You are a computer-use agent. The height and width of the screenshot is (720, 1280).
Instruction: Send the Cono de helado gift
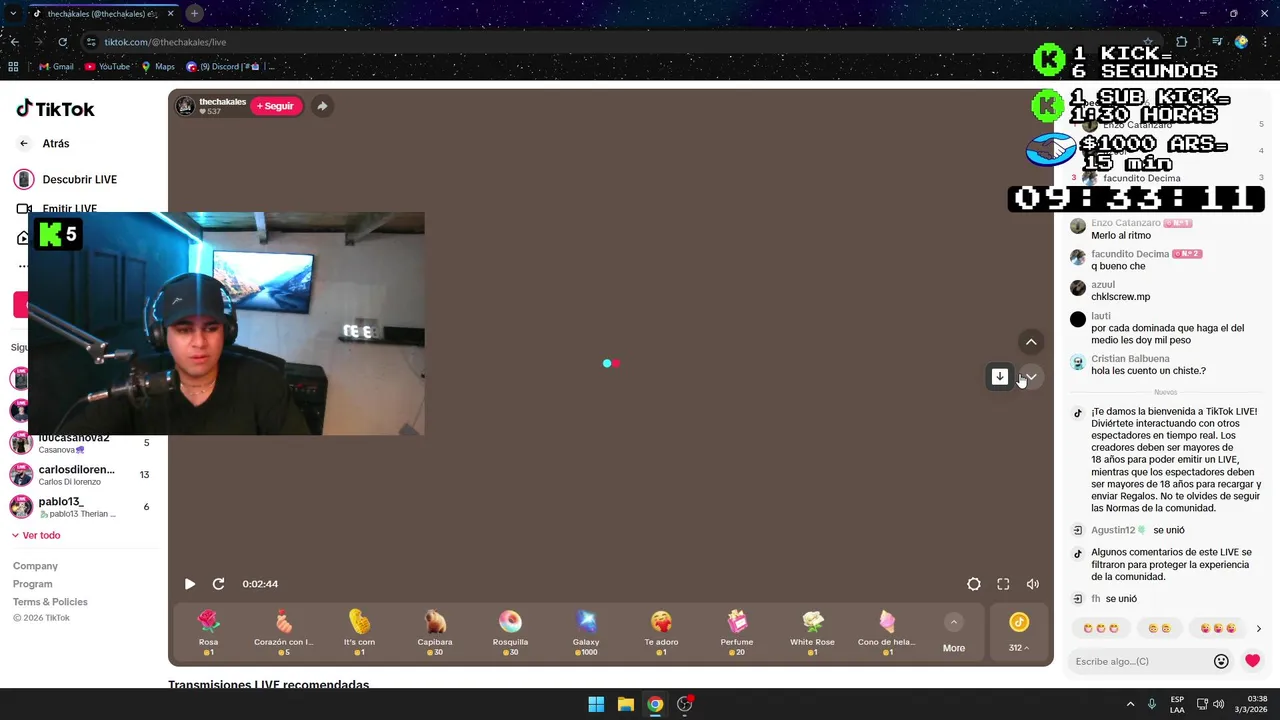(x=887, y=633)
